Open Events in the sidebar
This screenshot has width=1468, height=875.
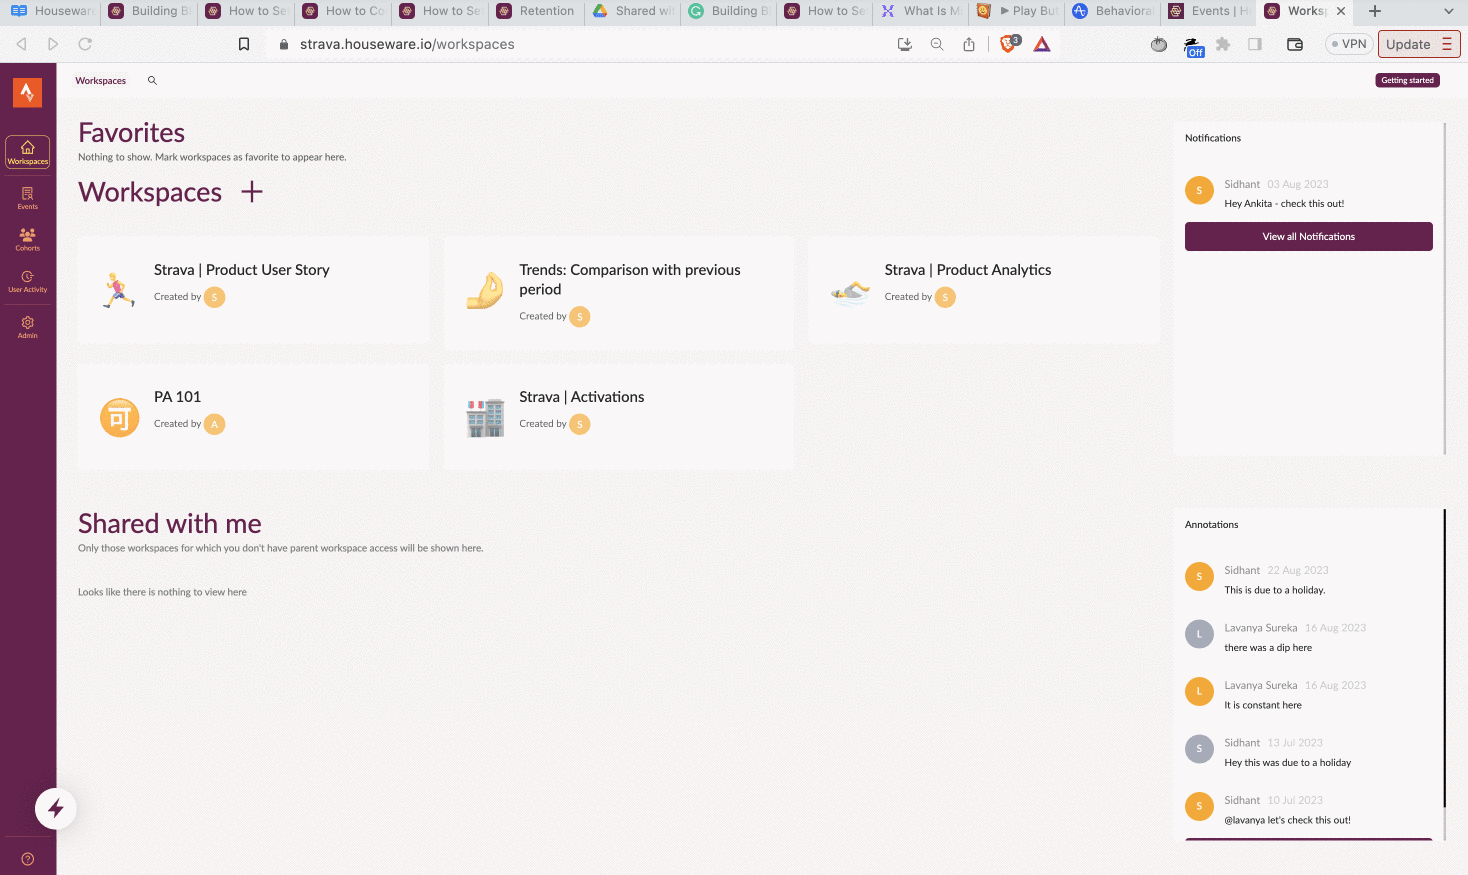27,198
